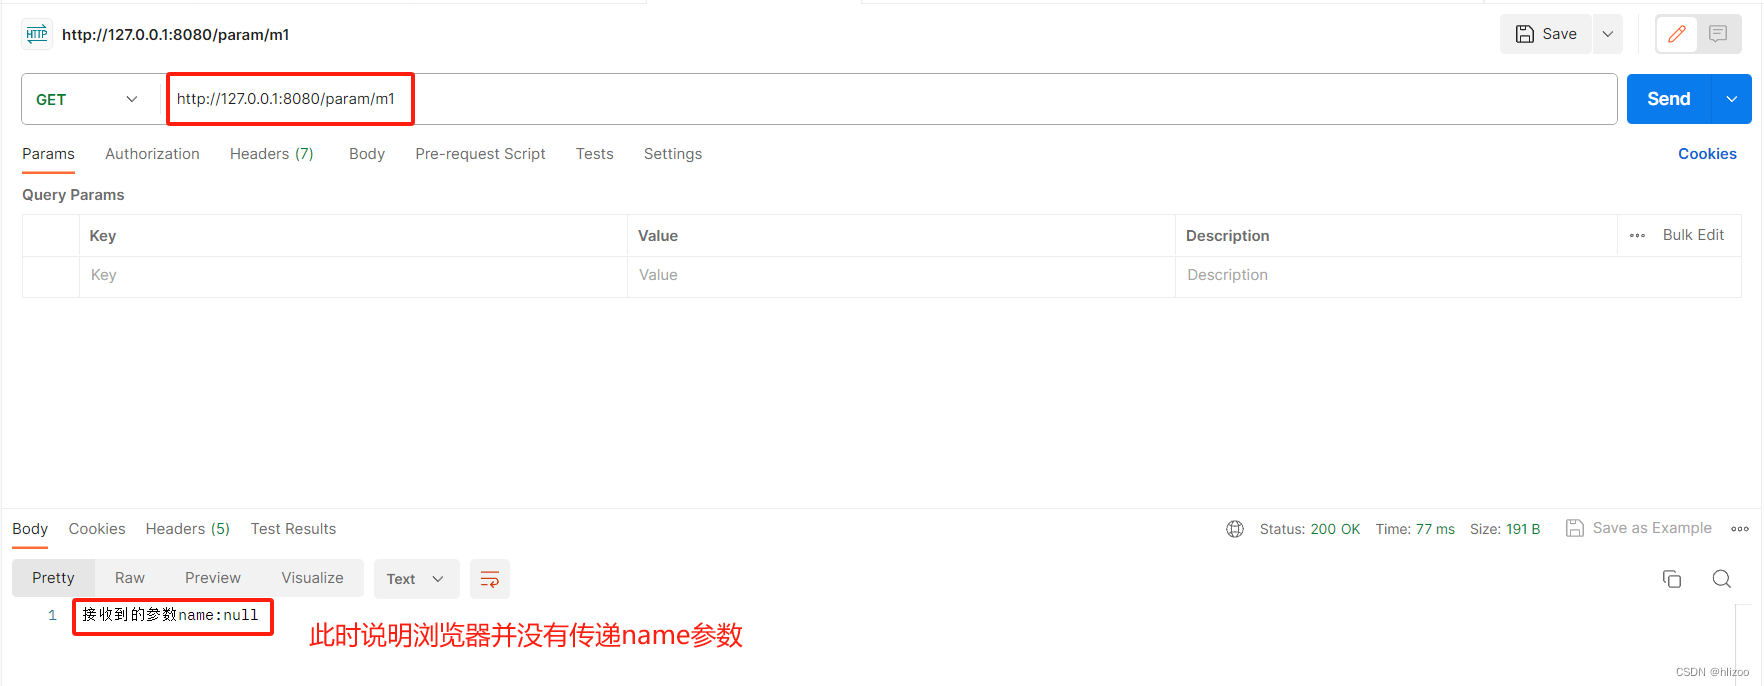Select the Raw view
This screenshot has width=1764, height=686.
pos(130,578)
